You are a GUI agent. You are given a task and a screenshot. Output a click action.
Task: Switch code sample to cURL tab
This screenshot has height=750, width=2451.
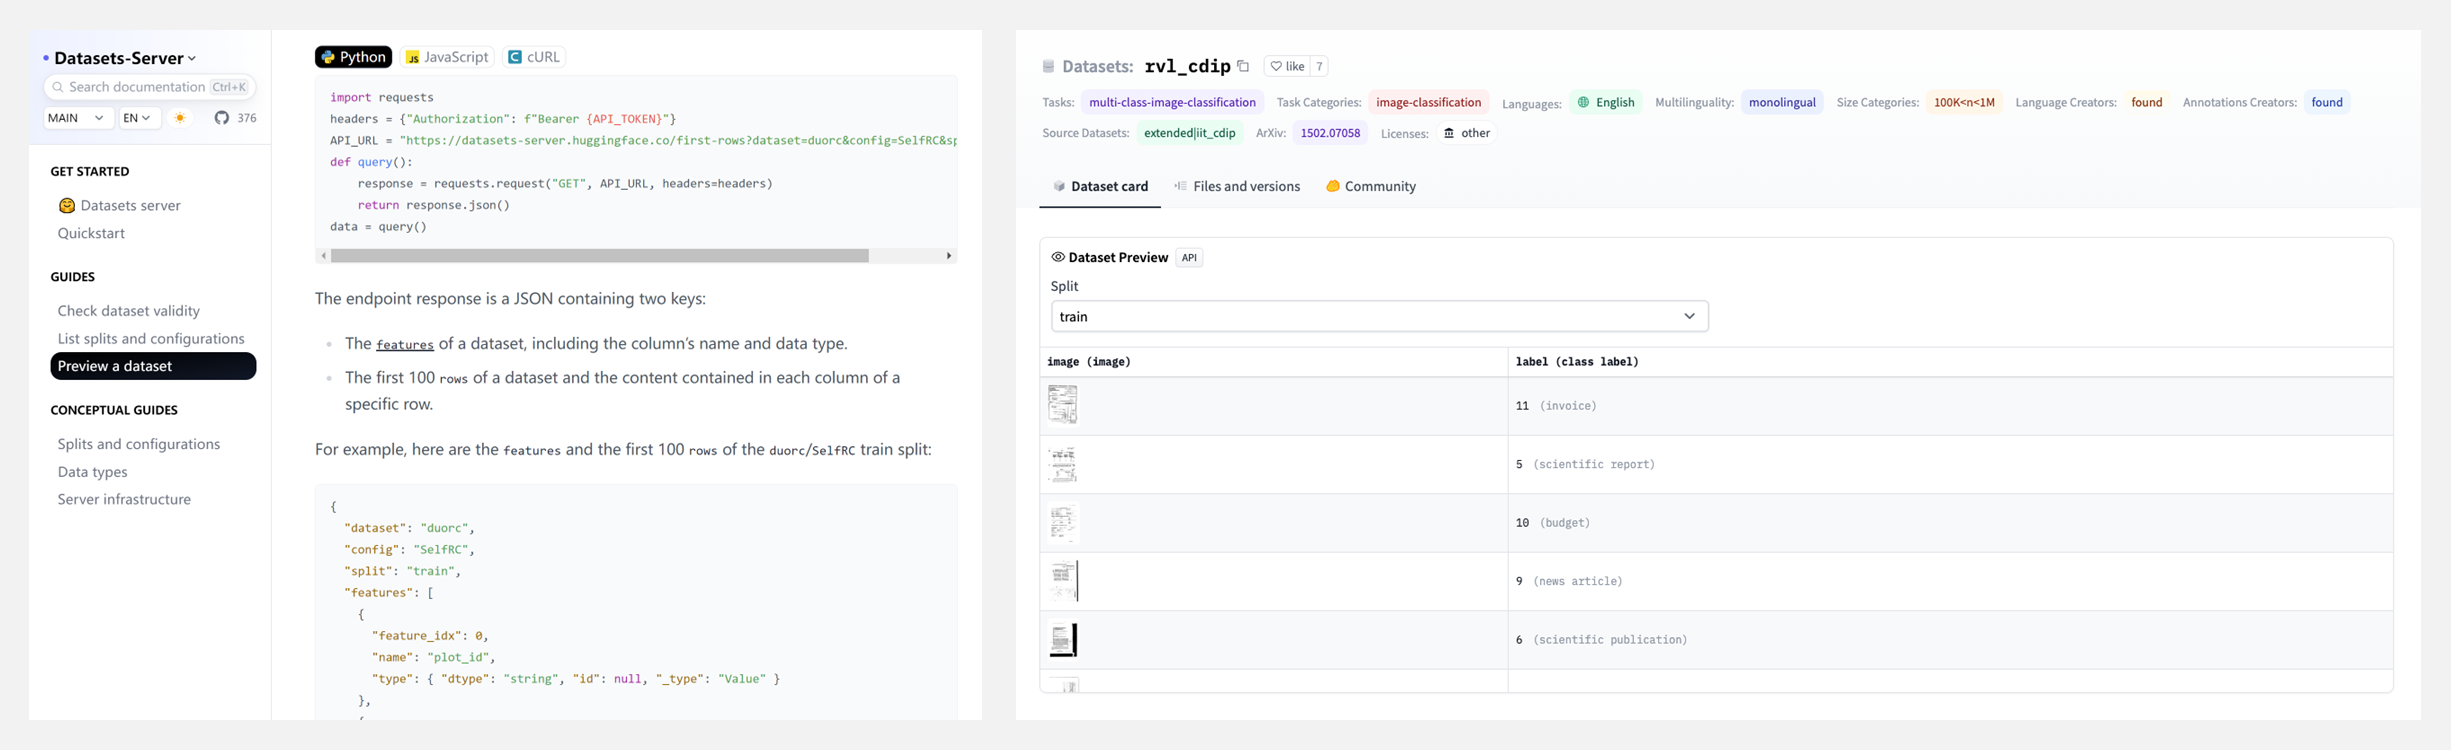click(x=534, y=57)
